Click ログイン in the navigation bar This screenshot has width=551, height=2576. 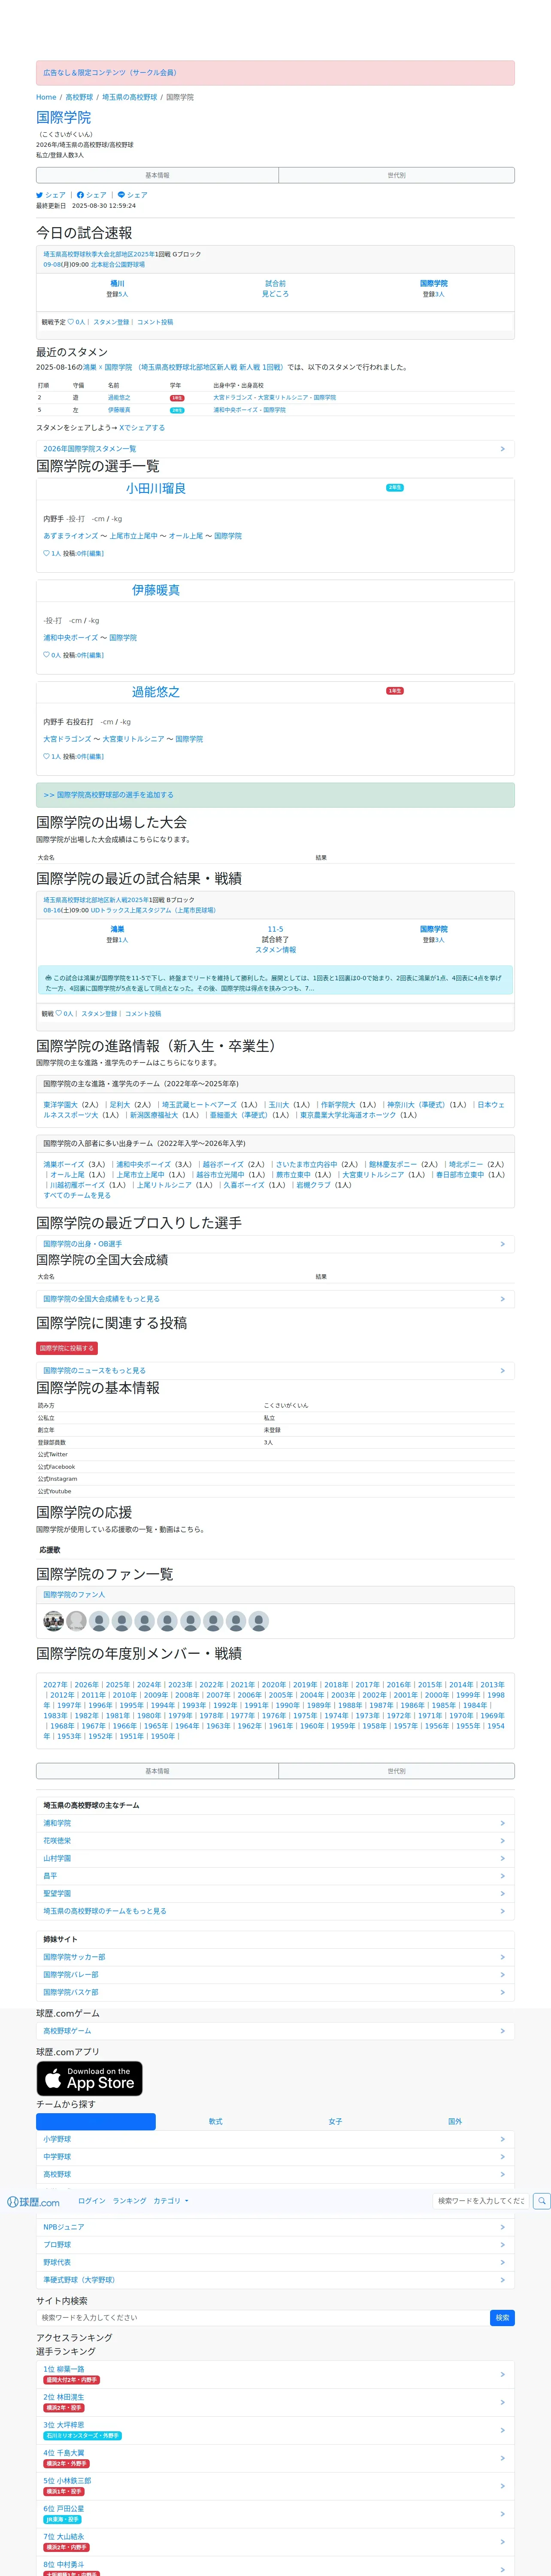coord(92,2201)
